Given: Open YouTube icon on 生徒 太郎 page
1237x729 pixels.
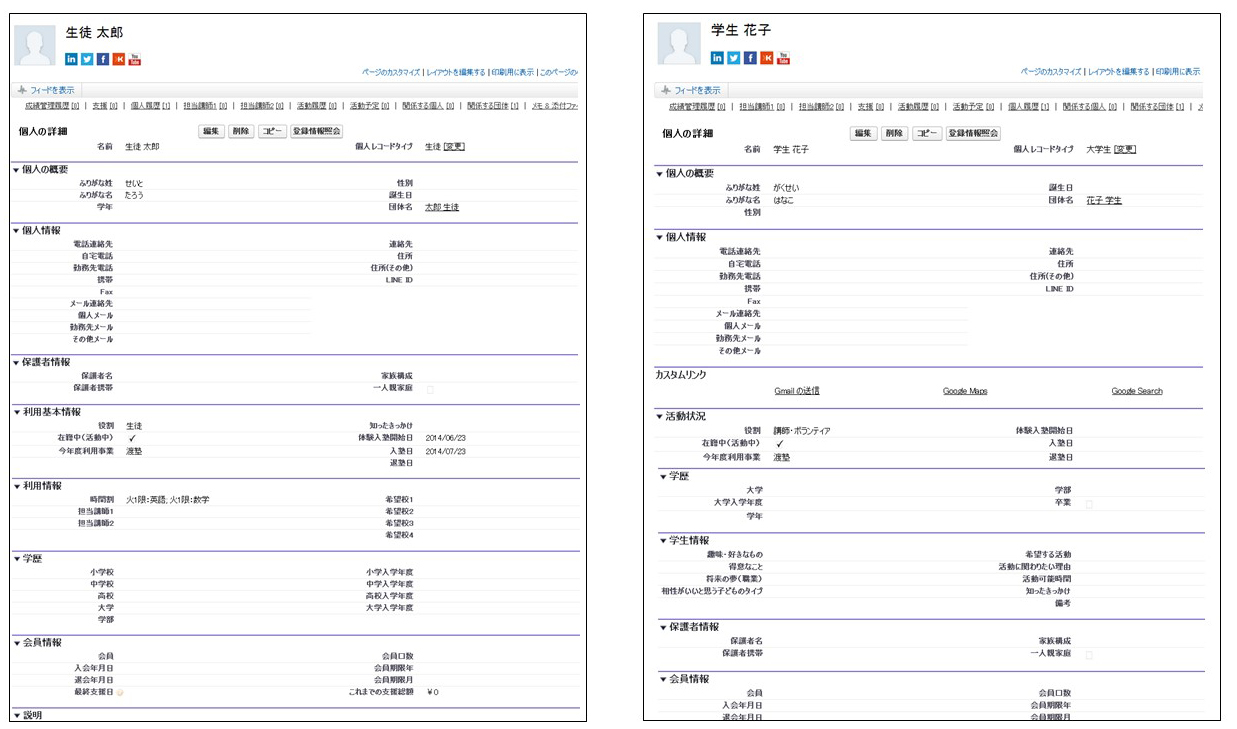Looking at the screenshot, I should [134, 58].
